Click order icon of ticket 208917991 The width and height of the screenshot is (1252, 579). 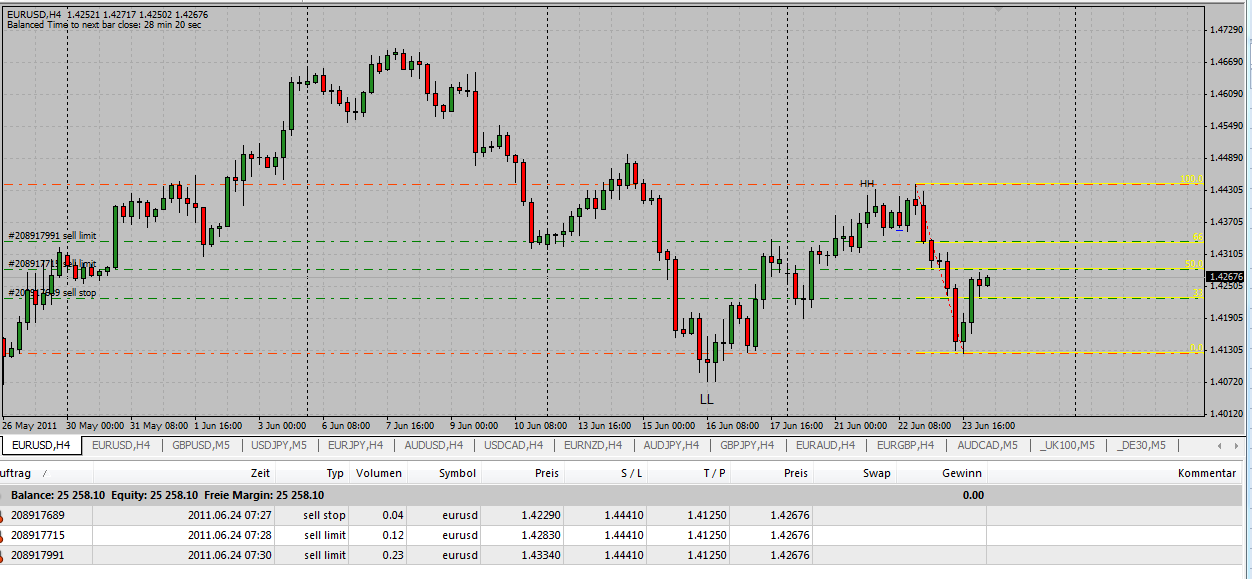[x=4, y=555]
